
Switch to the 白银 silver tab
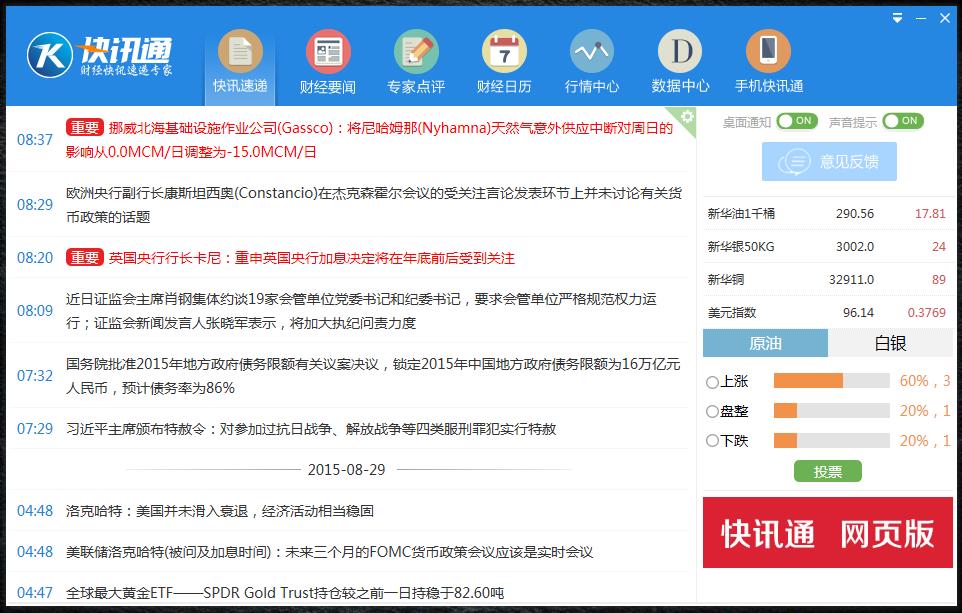point(890,343)
